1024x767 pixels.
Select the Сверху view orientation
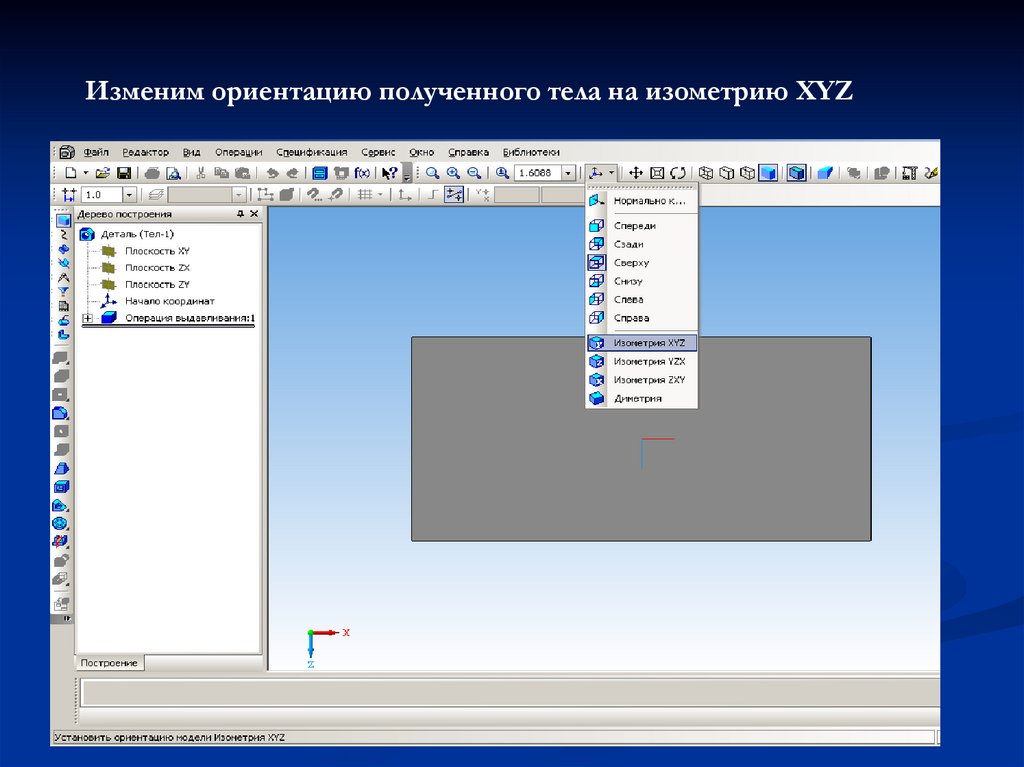click(x=642, y=263)
